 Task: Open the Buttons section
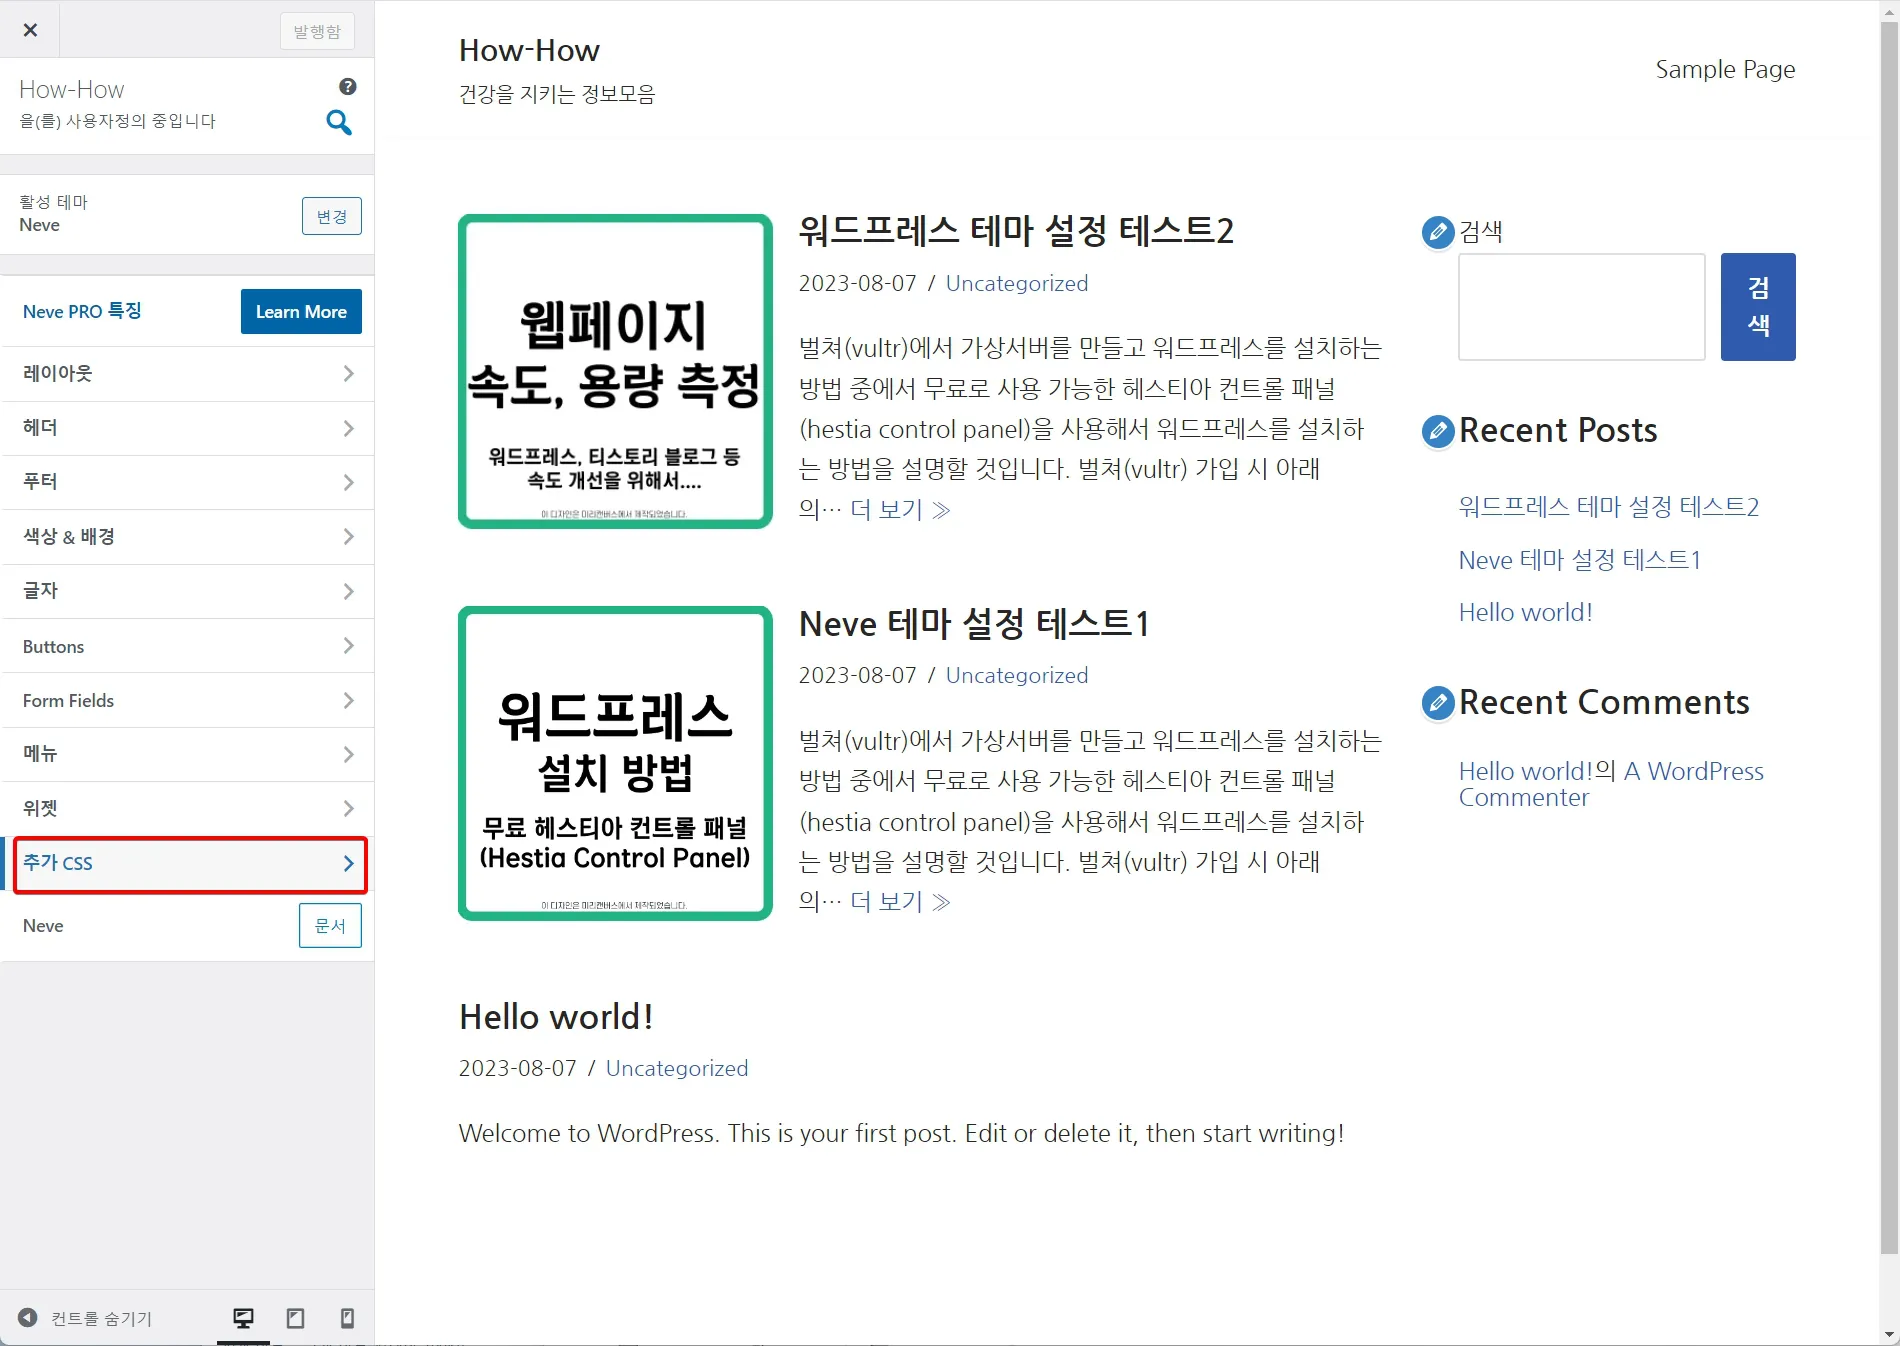click(187, 646)
